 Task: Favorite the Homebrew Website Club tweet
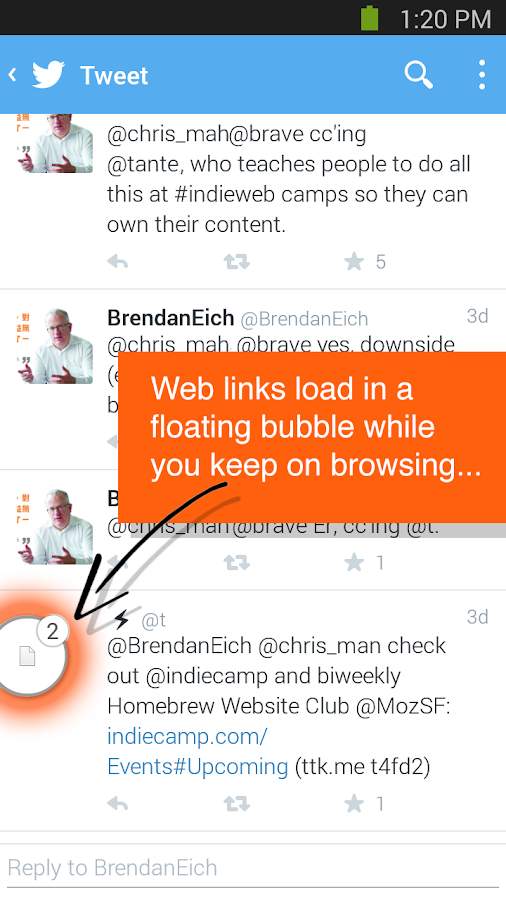354,804
